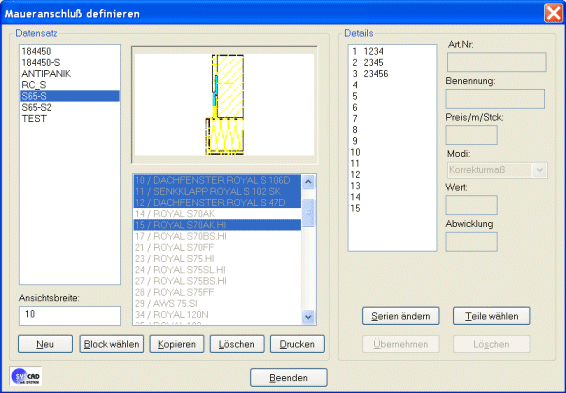Click the series list scroll up arrow
Image resolution: width=566 pixels, height=393 pixels.
pyautogui.click(x=308, y=182)
